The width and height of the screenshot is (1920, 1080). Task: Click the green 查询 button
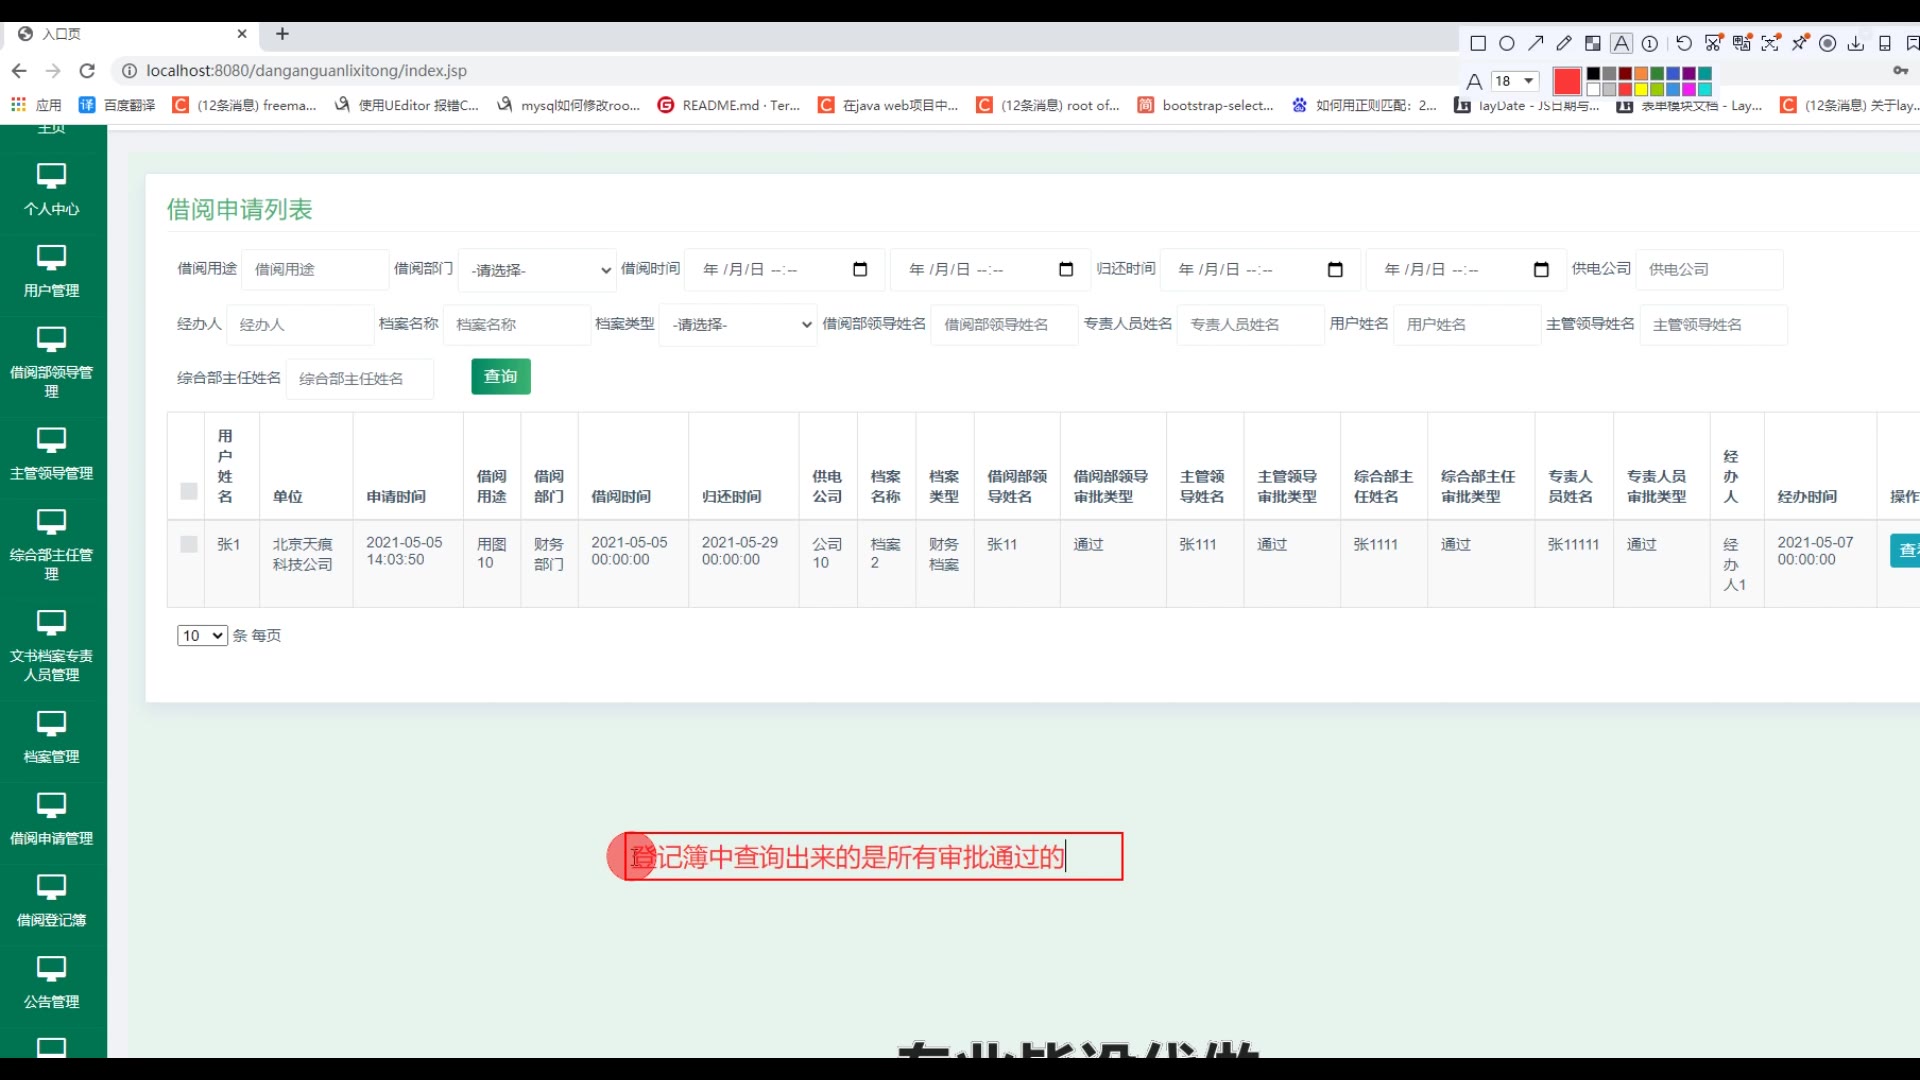point(500,377)
